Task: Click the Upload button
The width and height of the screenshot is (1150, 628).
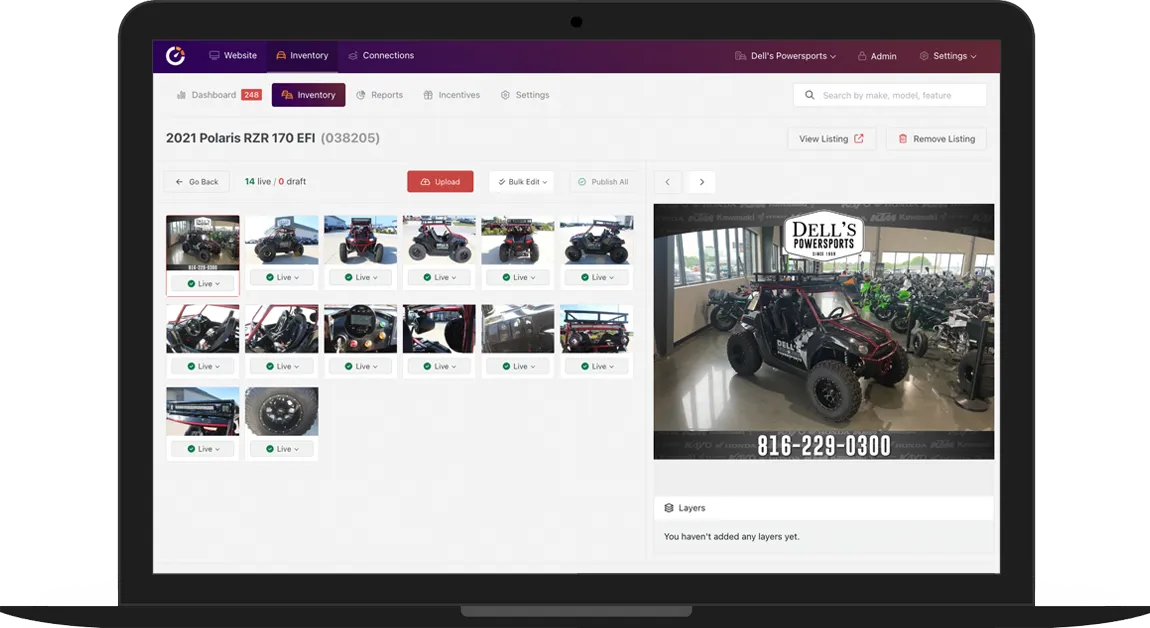Action: (x=440, y=181)
